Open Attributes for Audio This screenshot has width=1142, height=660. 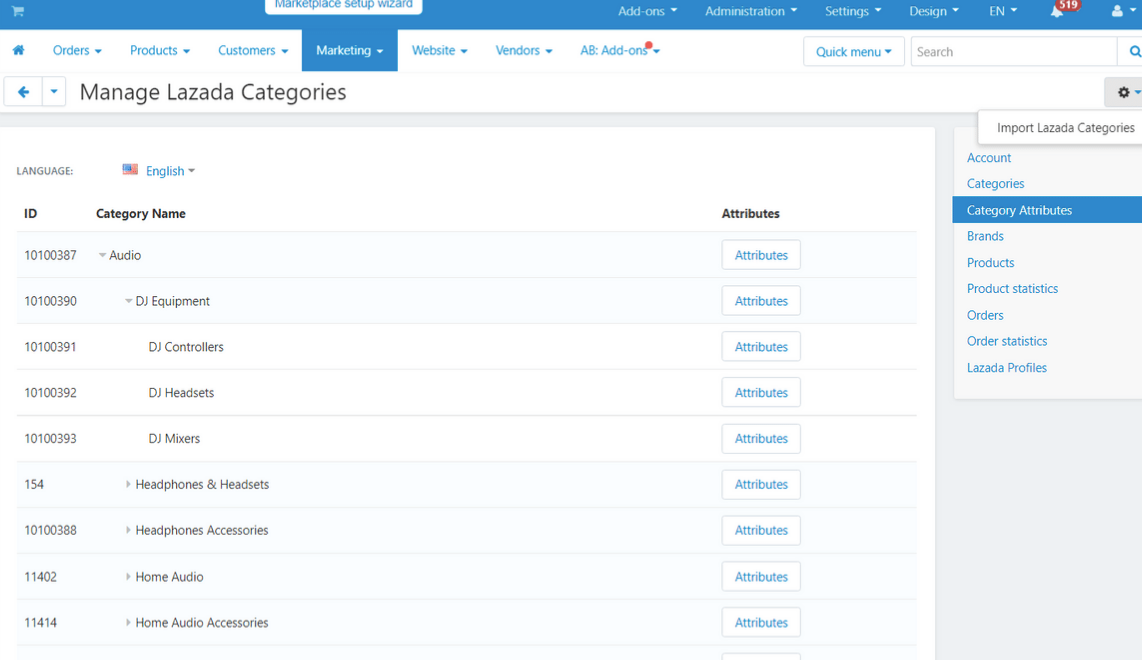pyautogui.click(x=761, y=255)
